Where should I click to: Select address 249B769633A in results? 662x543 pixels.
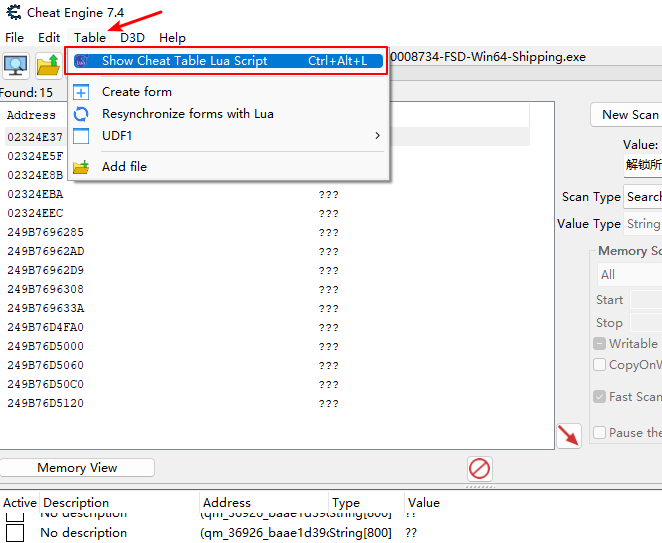point(46,308)
